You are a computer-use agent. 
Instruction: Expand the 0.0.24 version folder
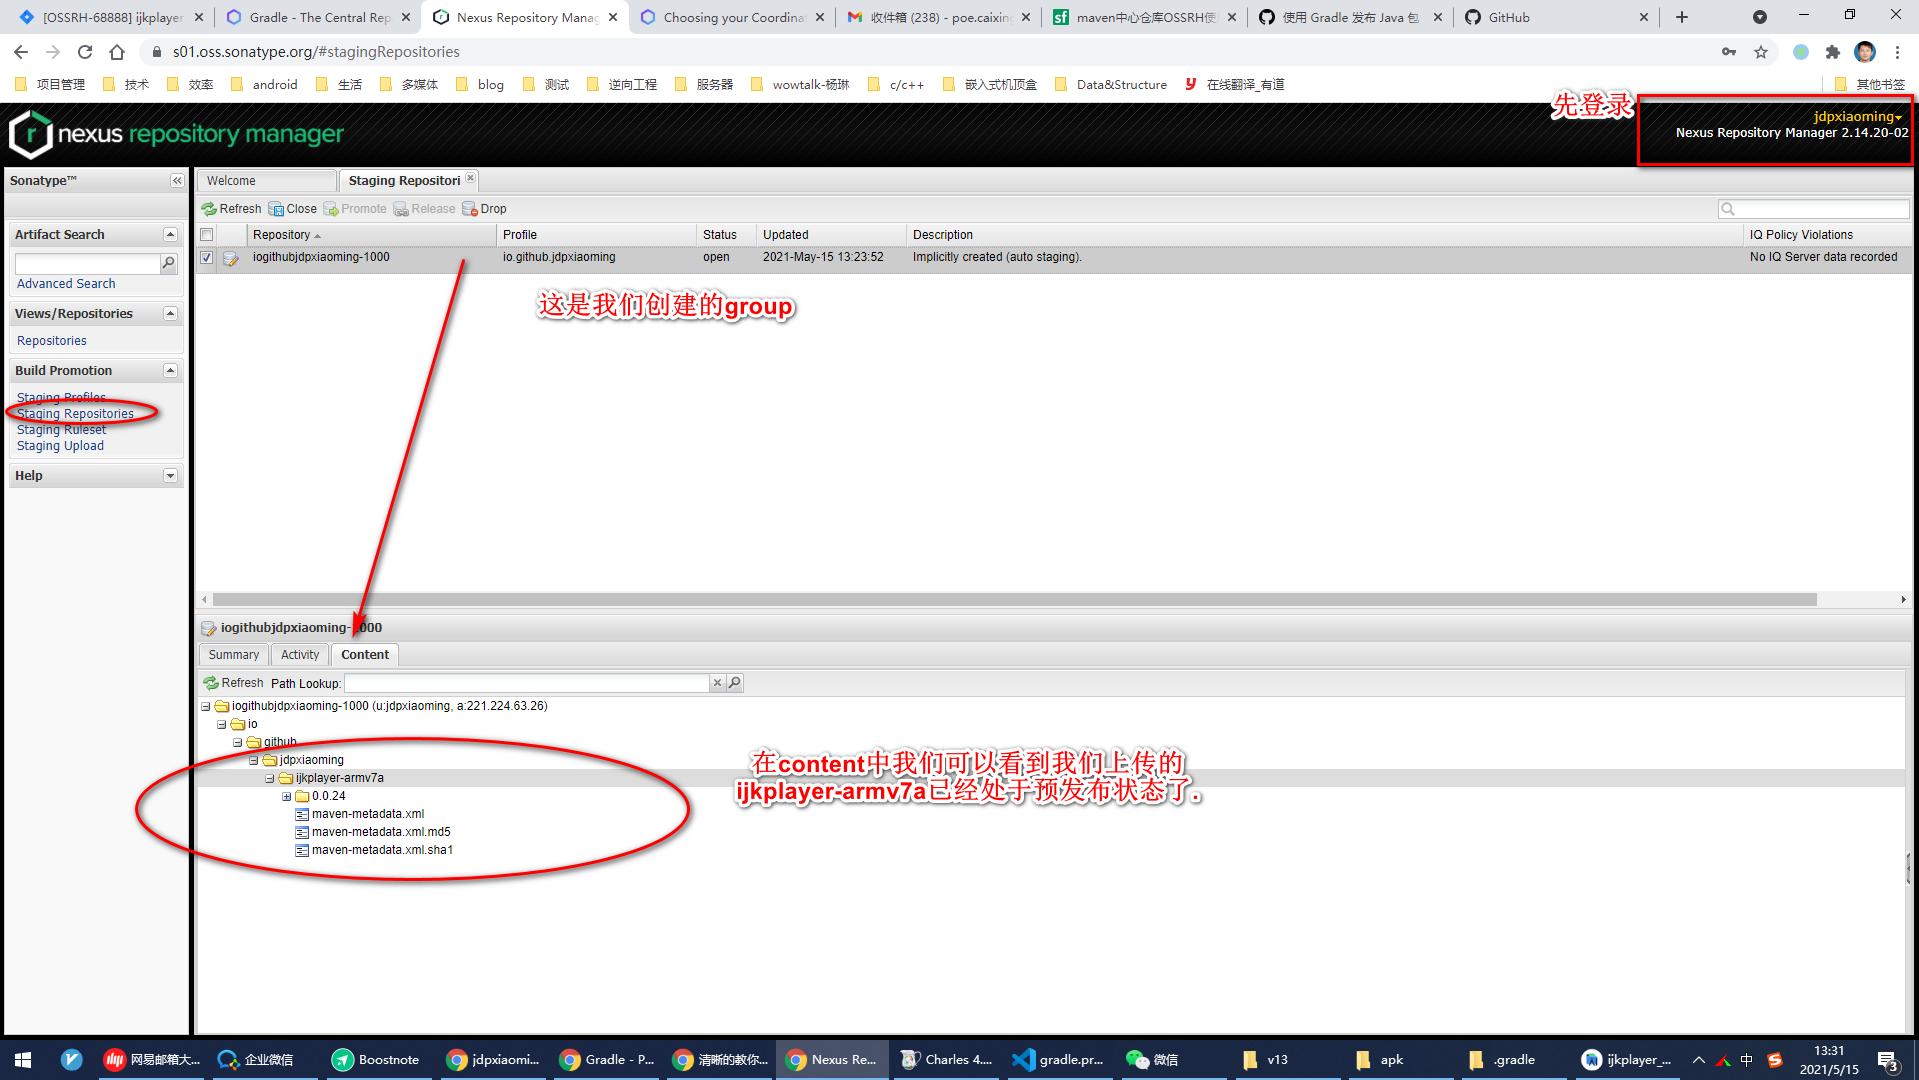click(286, 796)
